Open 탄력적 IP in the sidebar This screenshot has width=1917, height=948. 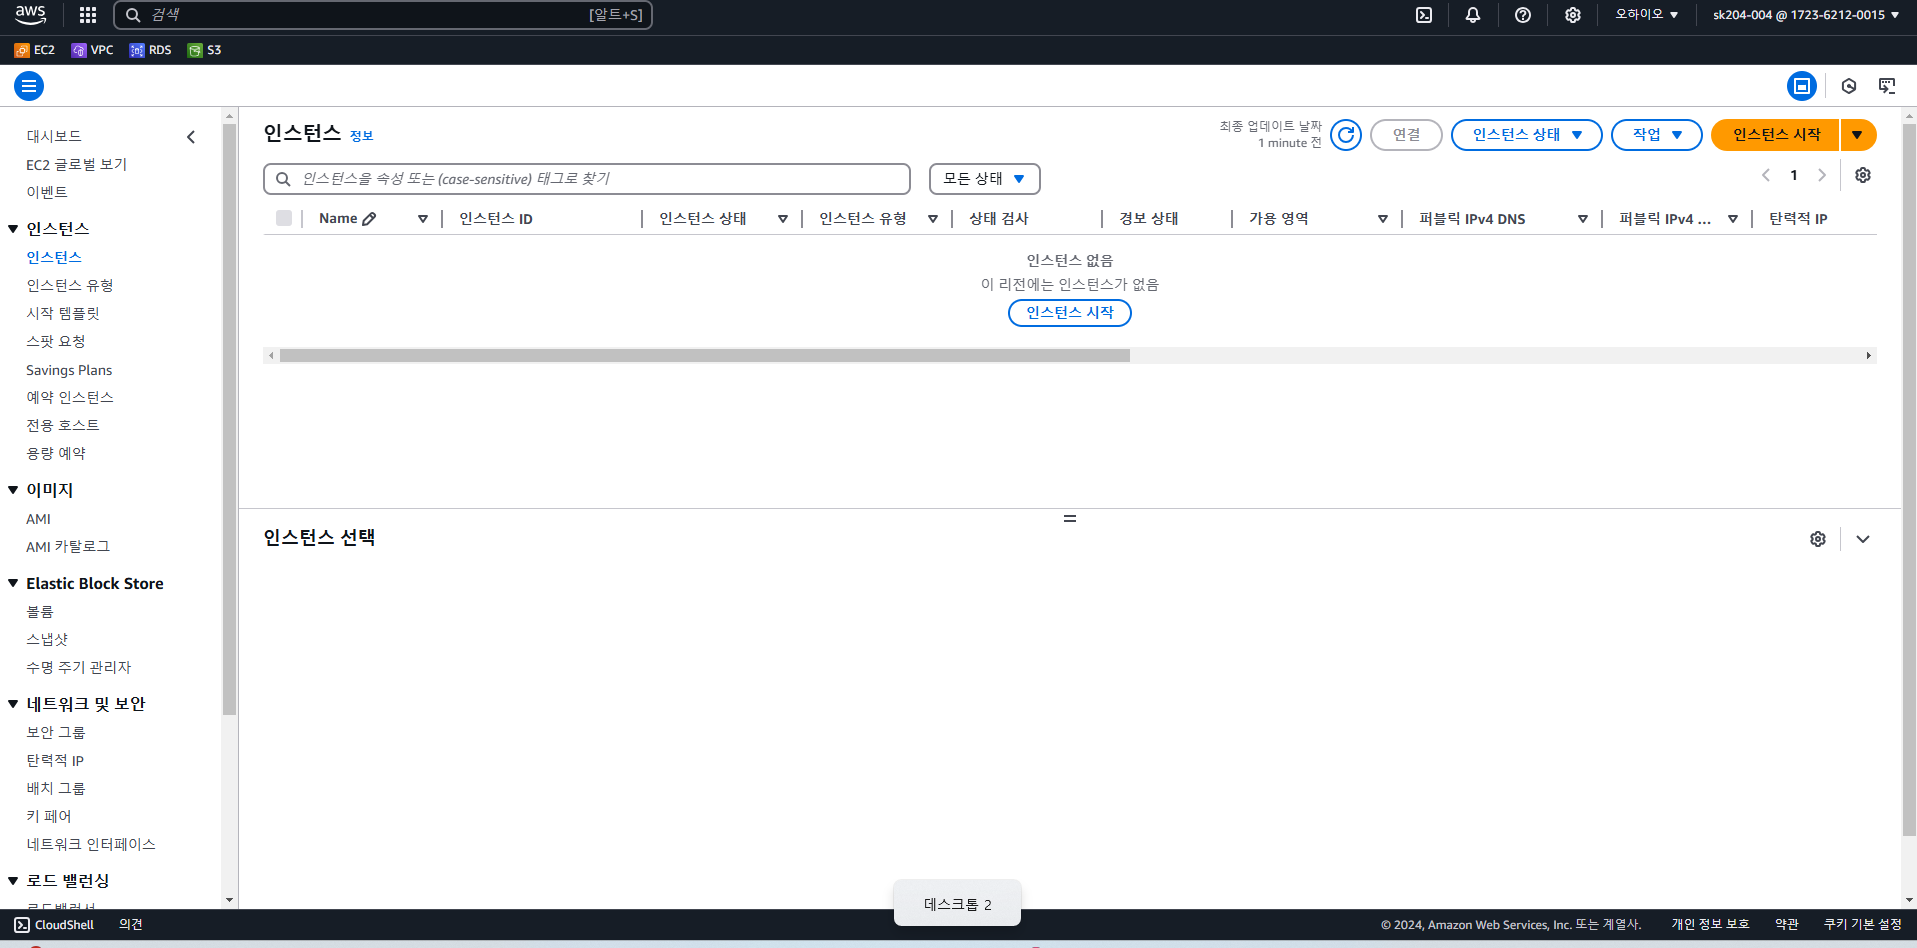click(x=55, y=760)
